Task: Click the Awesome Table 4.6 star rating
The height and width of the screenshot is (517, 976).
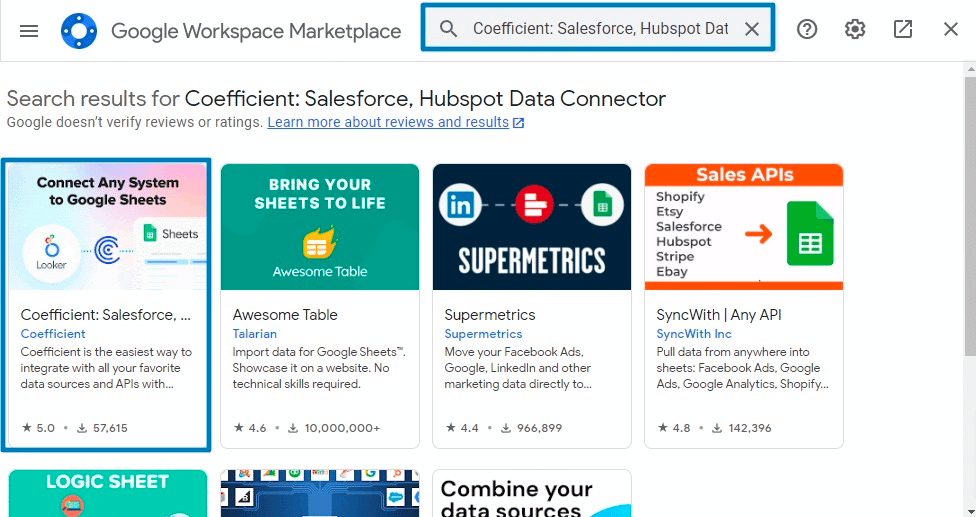Action: 250,428
